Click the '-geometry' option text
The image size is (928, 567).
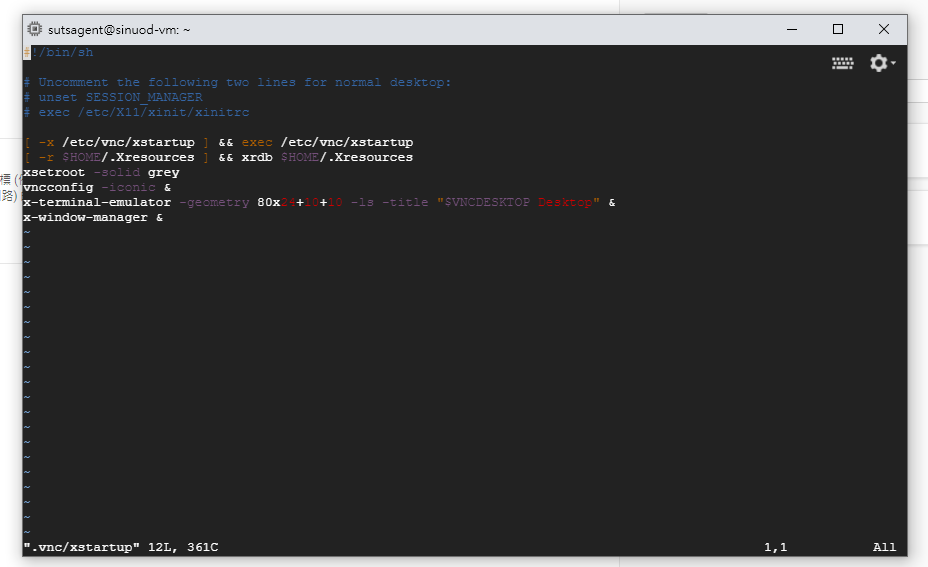tap(214, 202)
